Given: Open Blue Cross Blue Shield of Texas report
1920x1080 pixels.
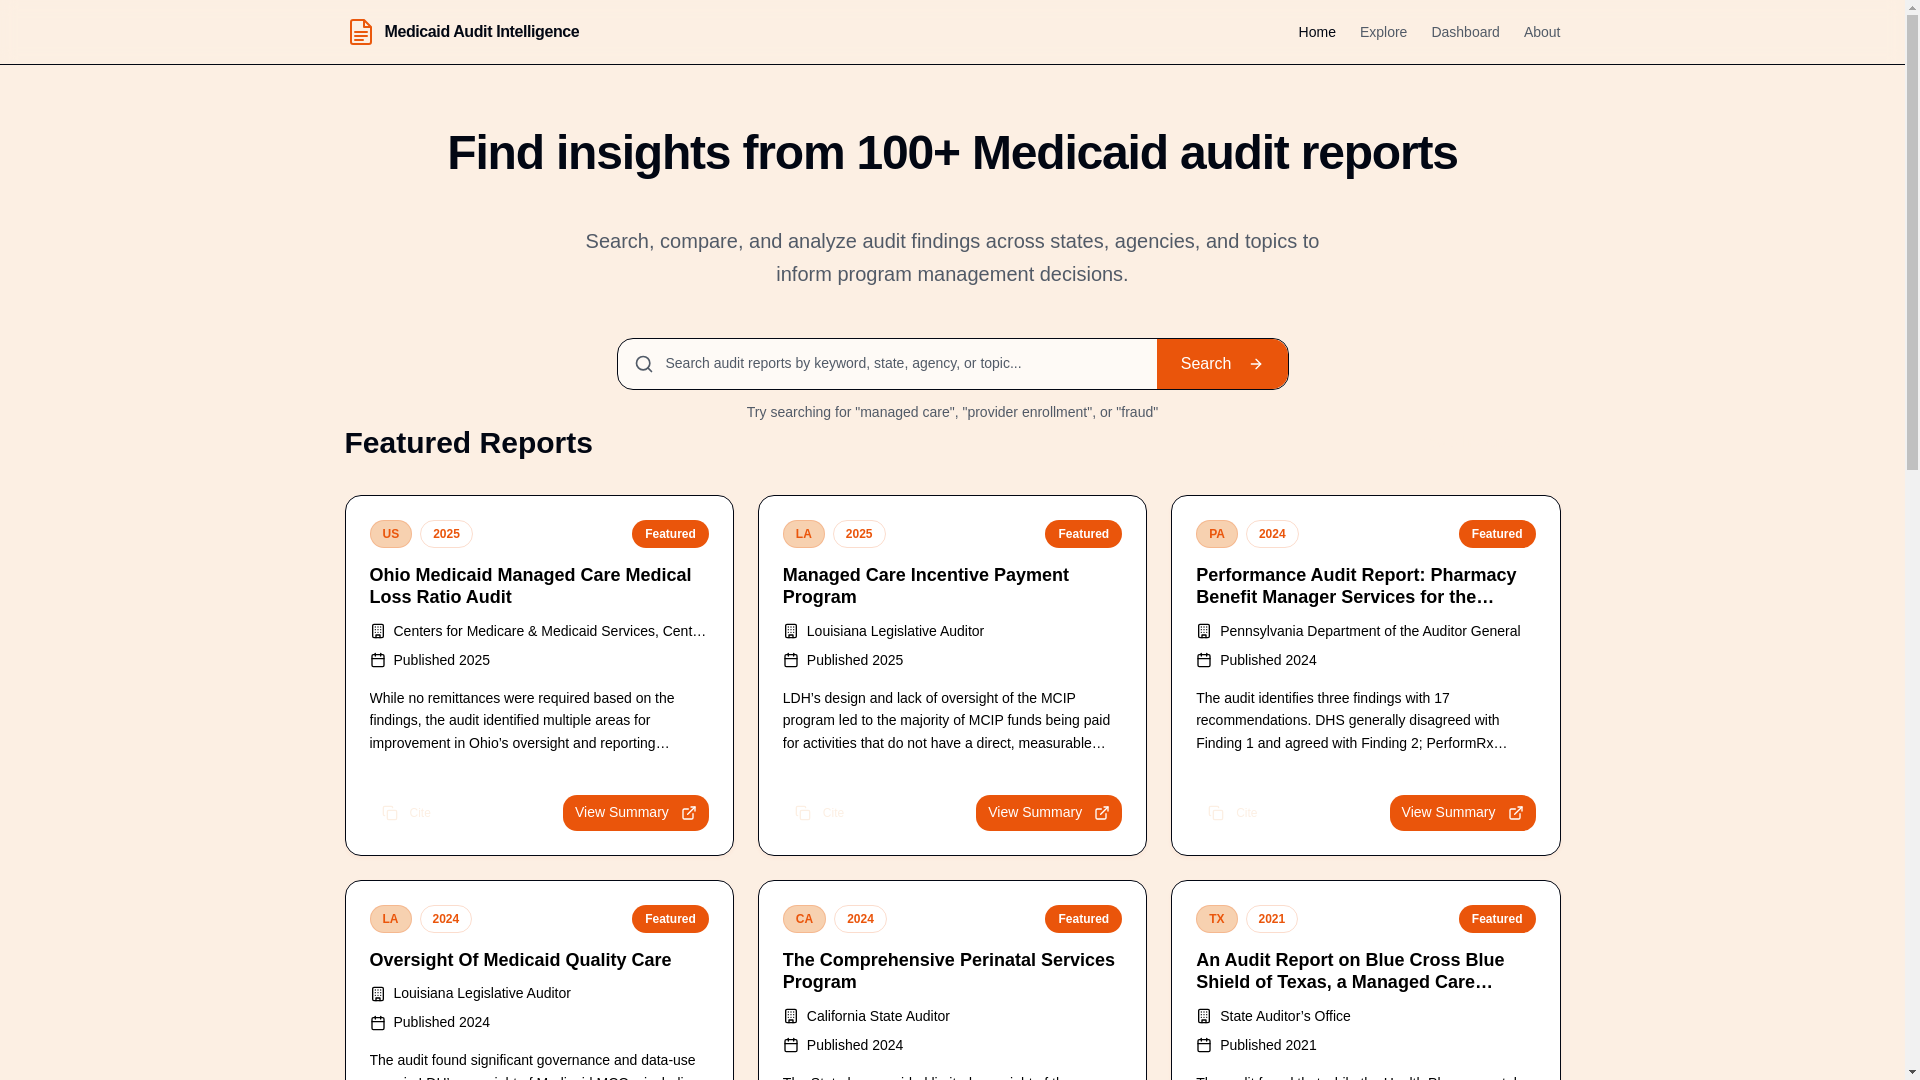Looking at the screenshot, I should click(x=1366, y=971).
